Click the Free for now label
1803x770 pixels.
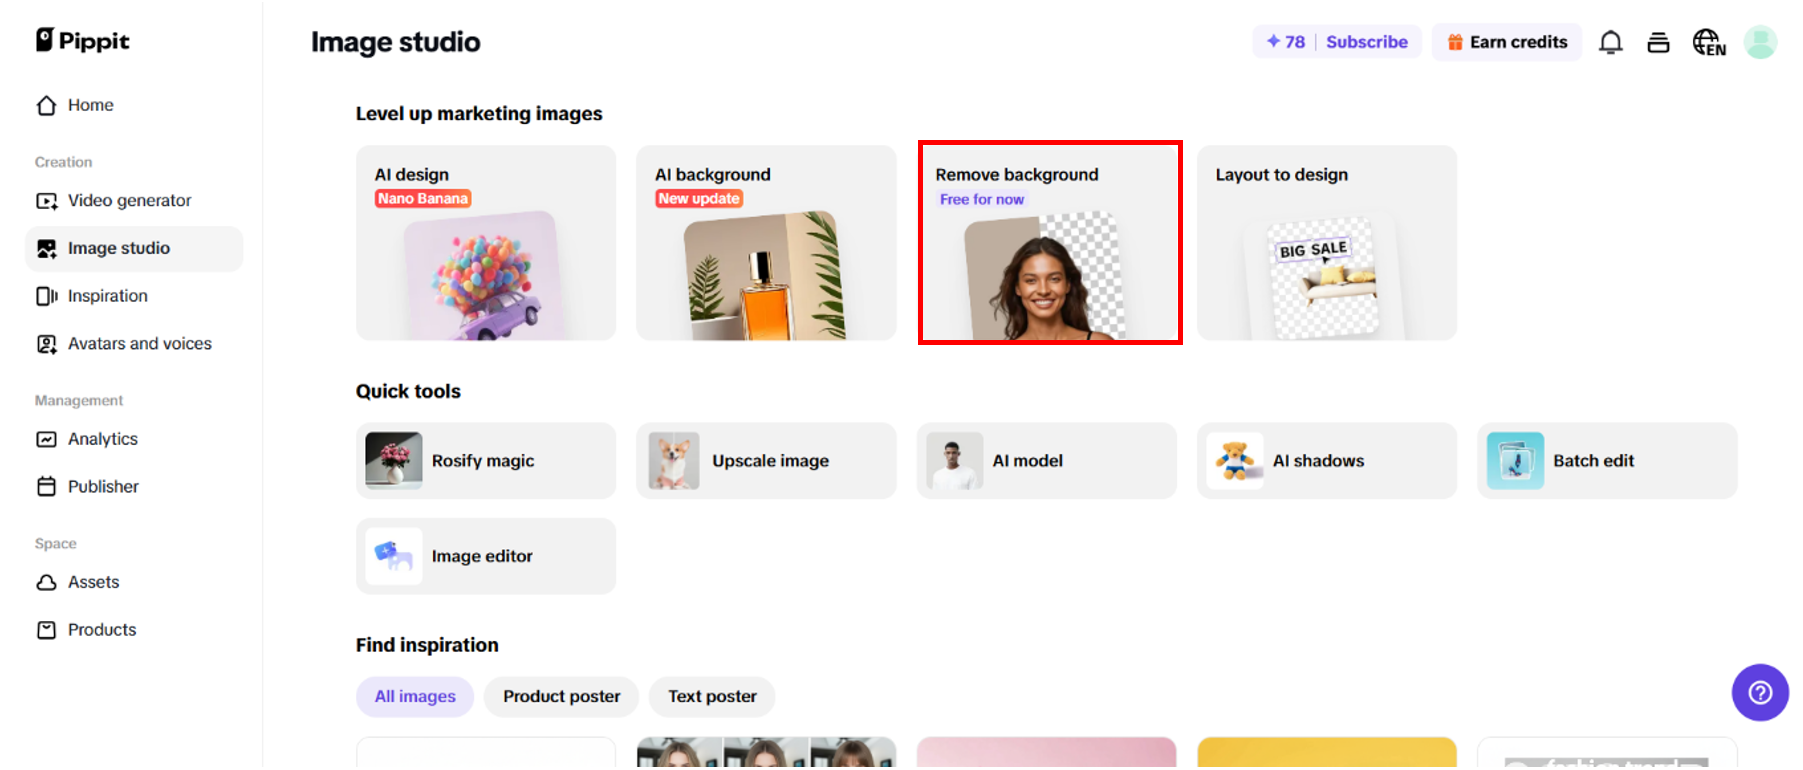point(982,200)
